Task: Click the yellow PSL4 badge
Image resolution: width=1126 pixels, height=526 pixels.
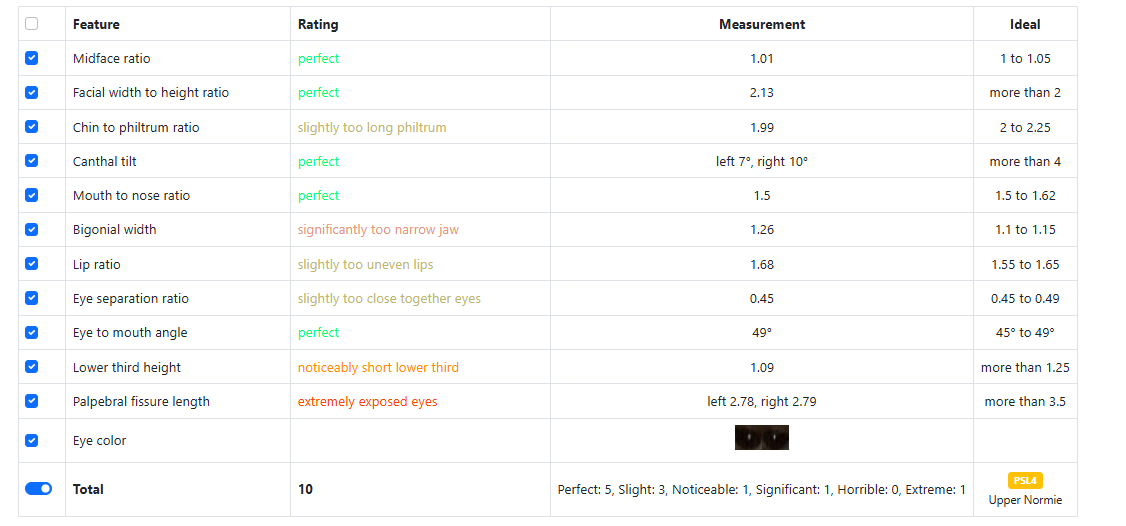Action: point(1025,480)
